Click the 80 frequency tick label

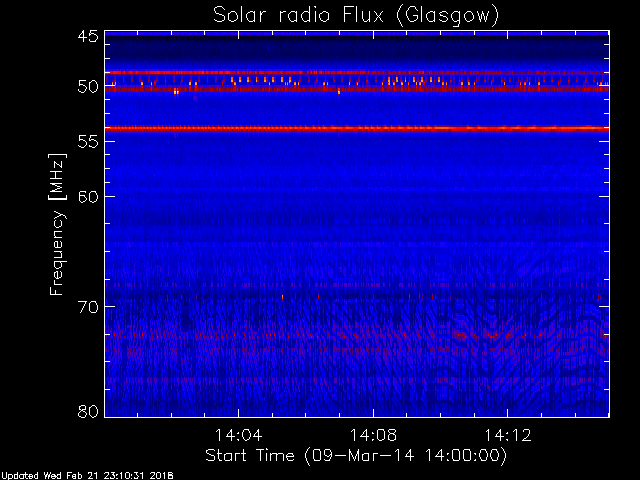(88, 411)
